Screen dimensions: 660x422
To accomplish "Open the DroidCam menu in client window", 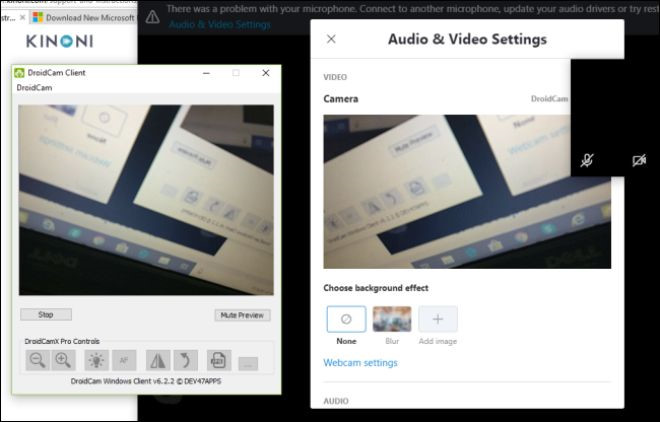I will pyautogui.click(x=35, y=88).
